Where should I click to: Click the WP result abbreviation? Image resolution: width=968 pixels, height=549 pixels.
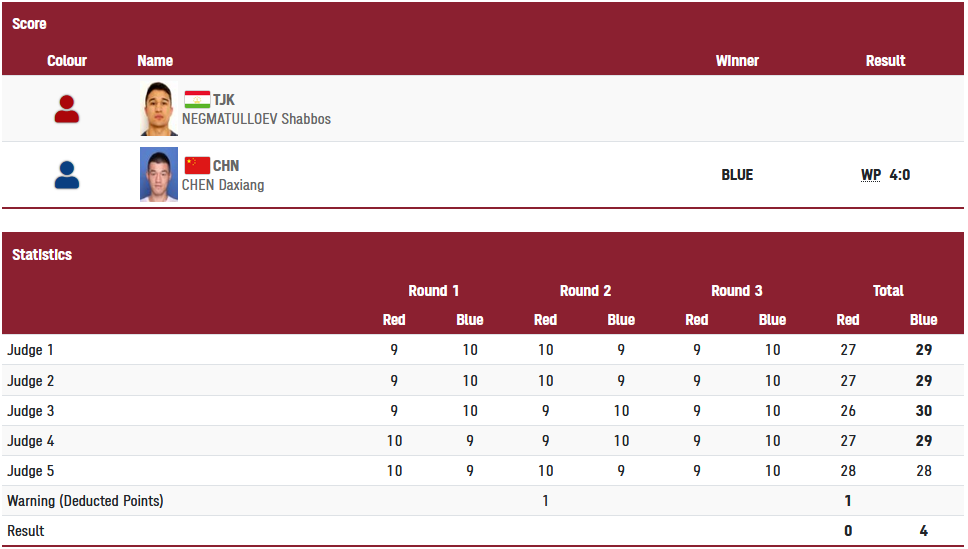coord(870,175)
